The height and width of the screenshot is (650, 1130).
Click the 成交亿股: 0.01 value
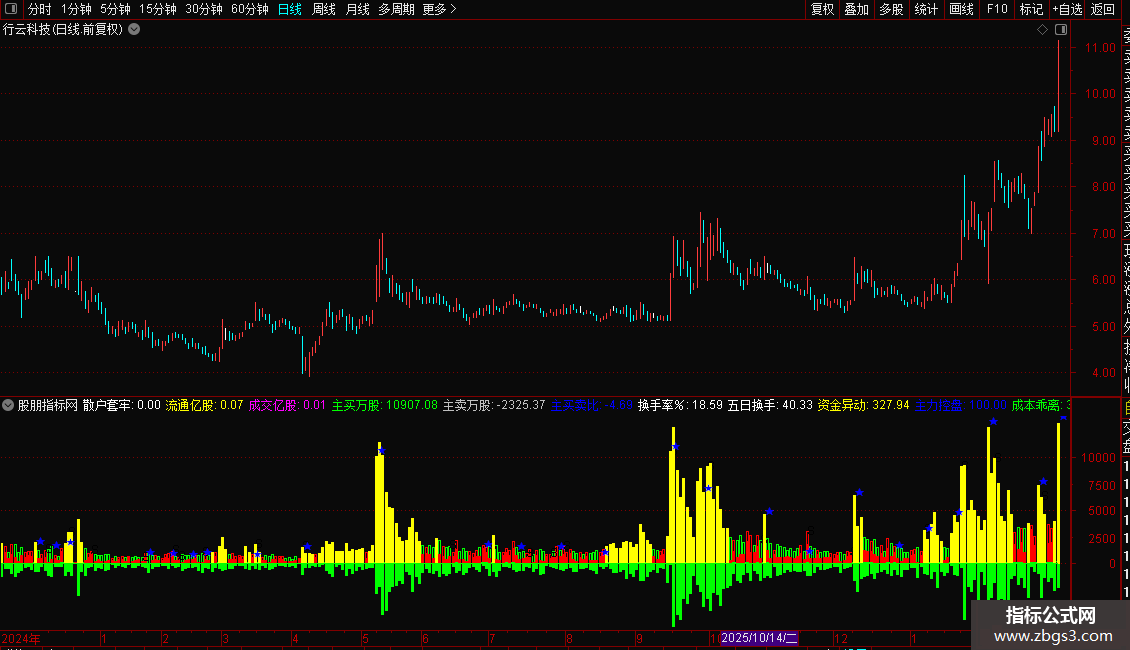(288, 405)
